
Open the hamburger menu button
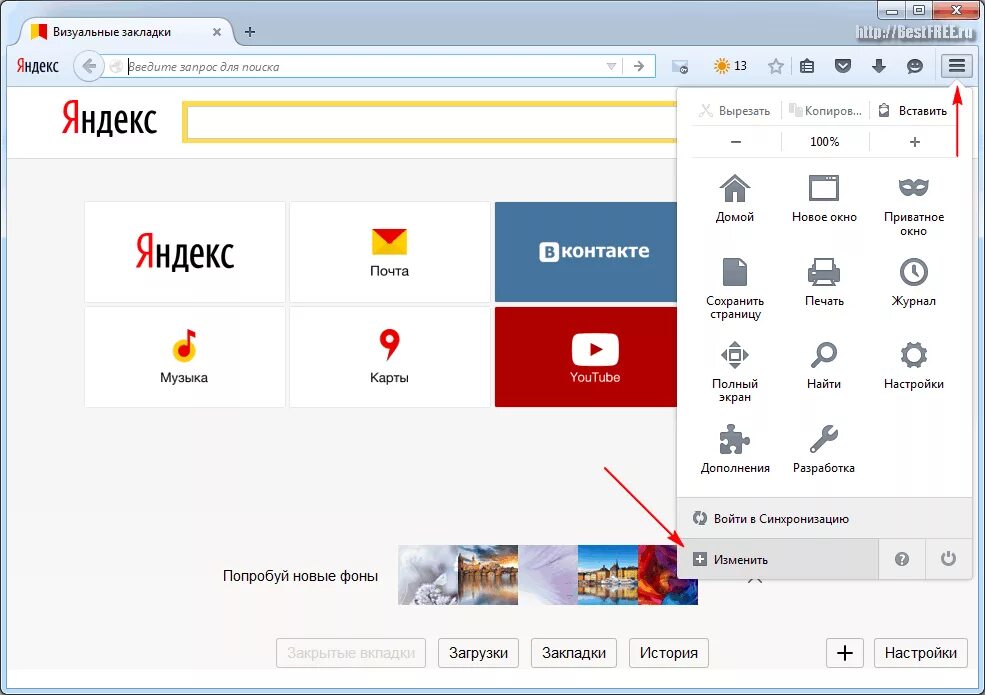956,65
